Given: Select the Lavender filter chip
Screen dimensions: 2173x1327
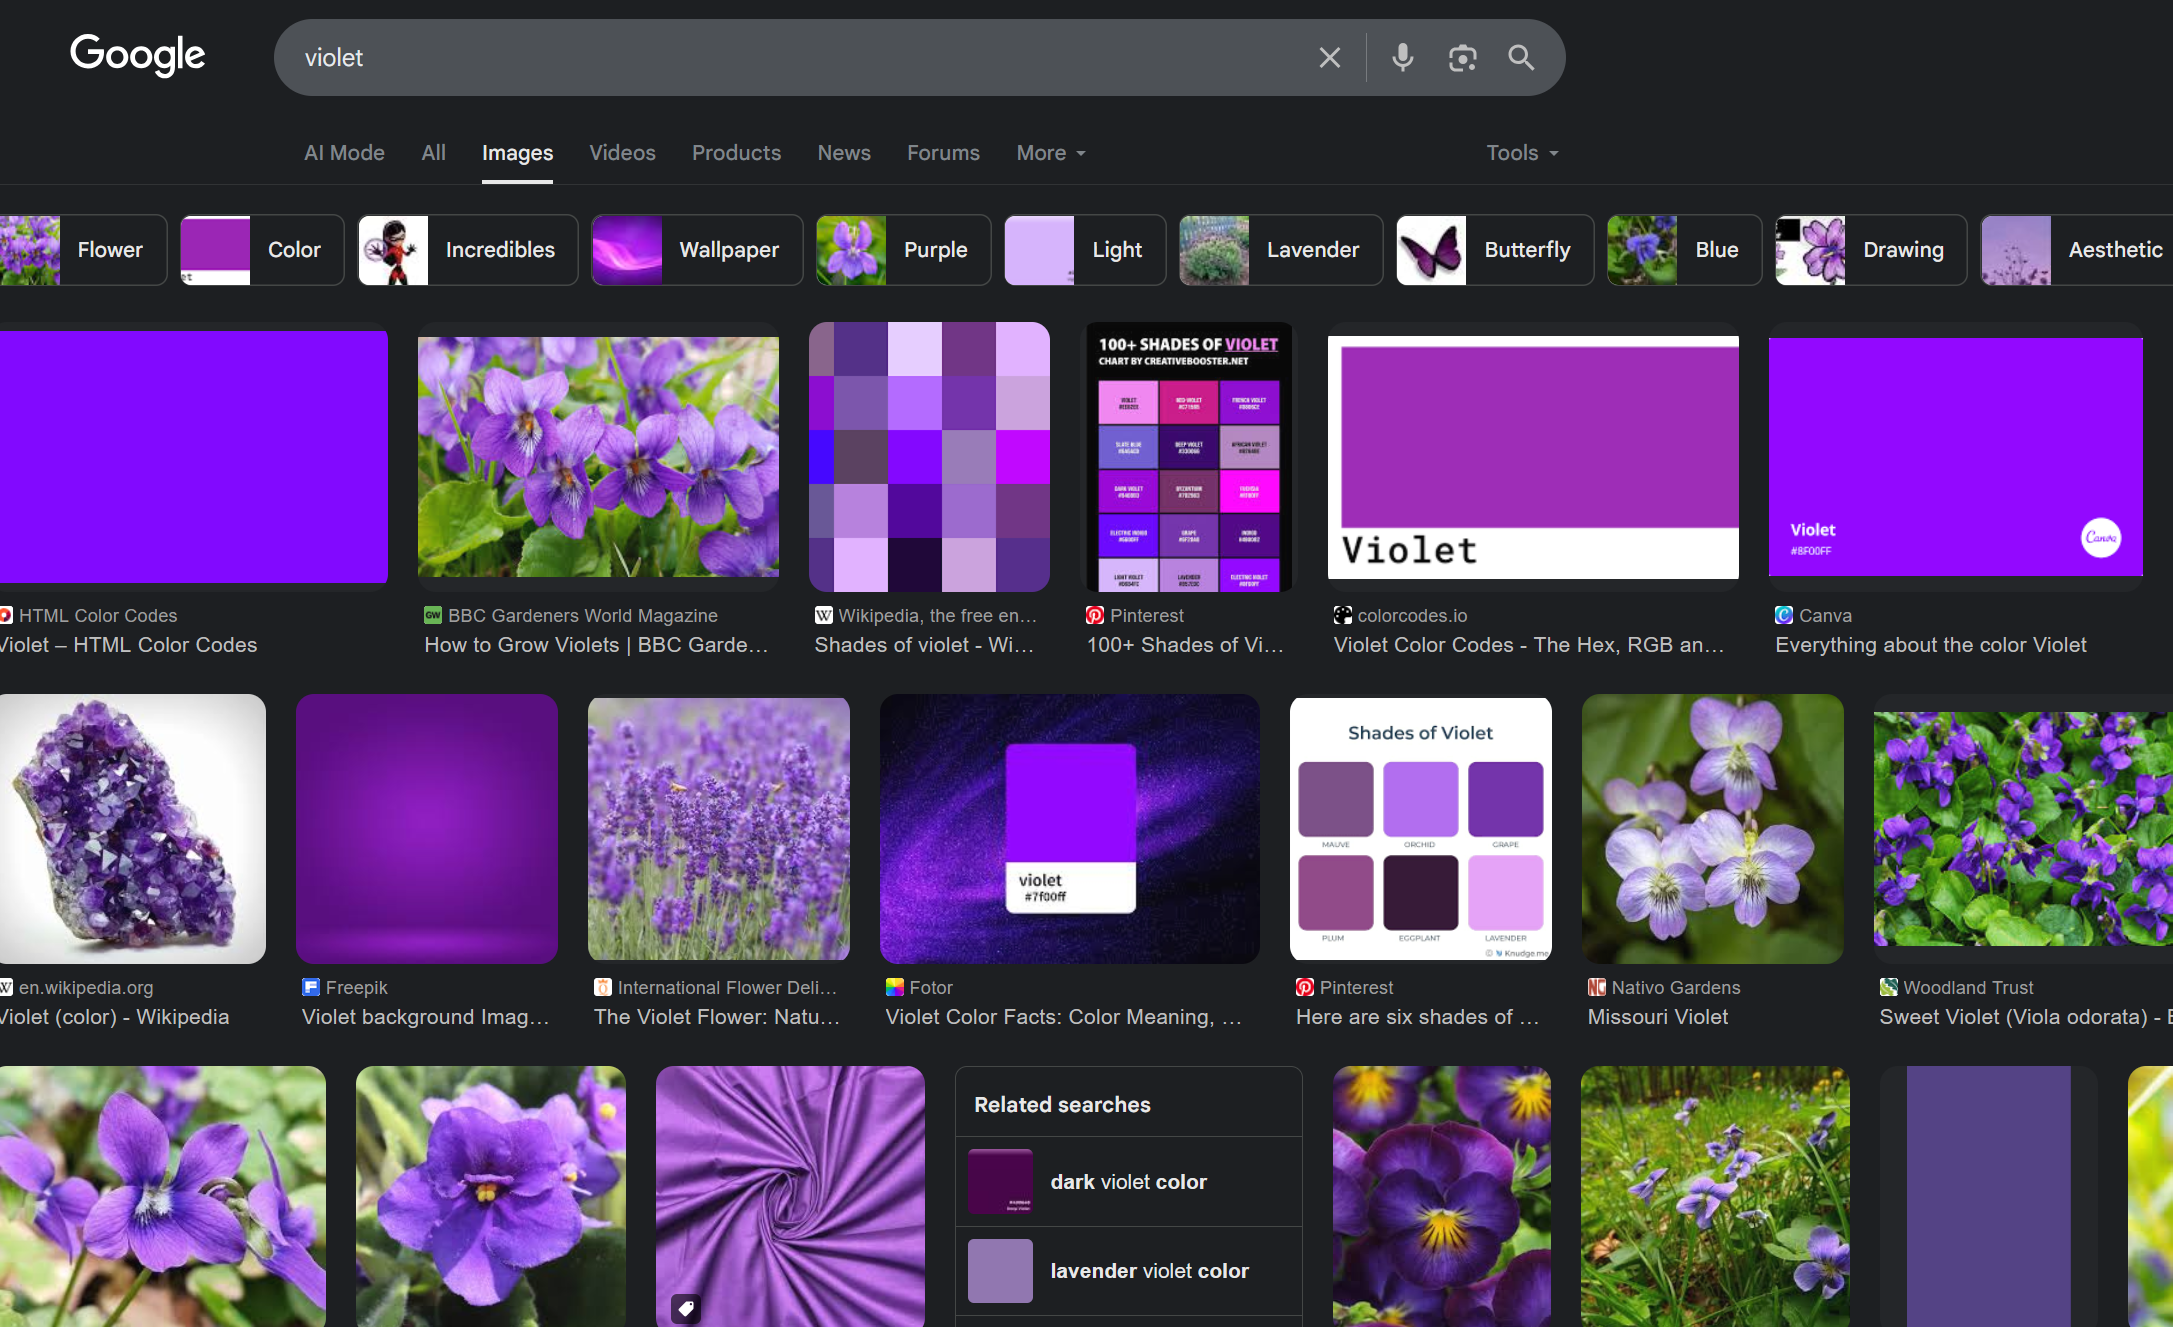Looking at the screenshot, I should click(1280, 250).
